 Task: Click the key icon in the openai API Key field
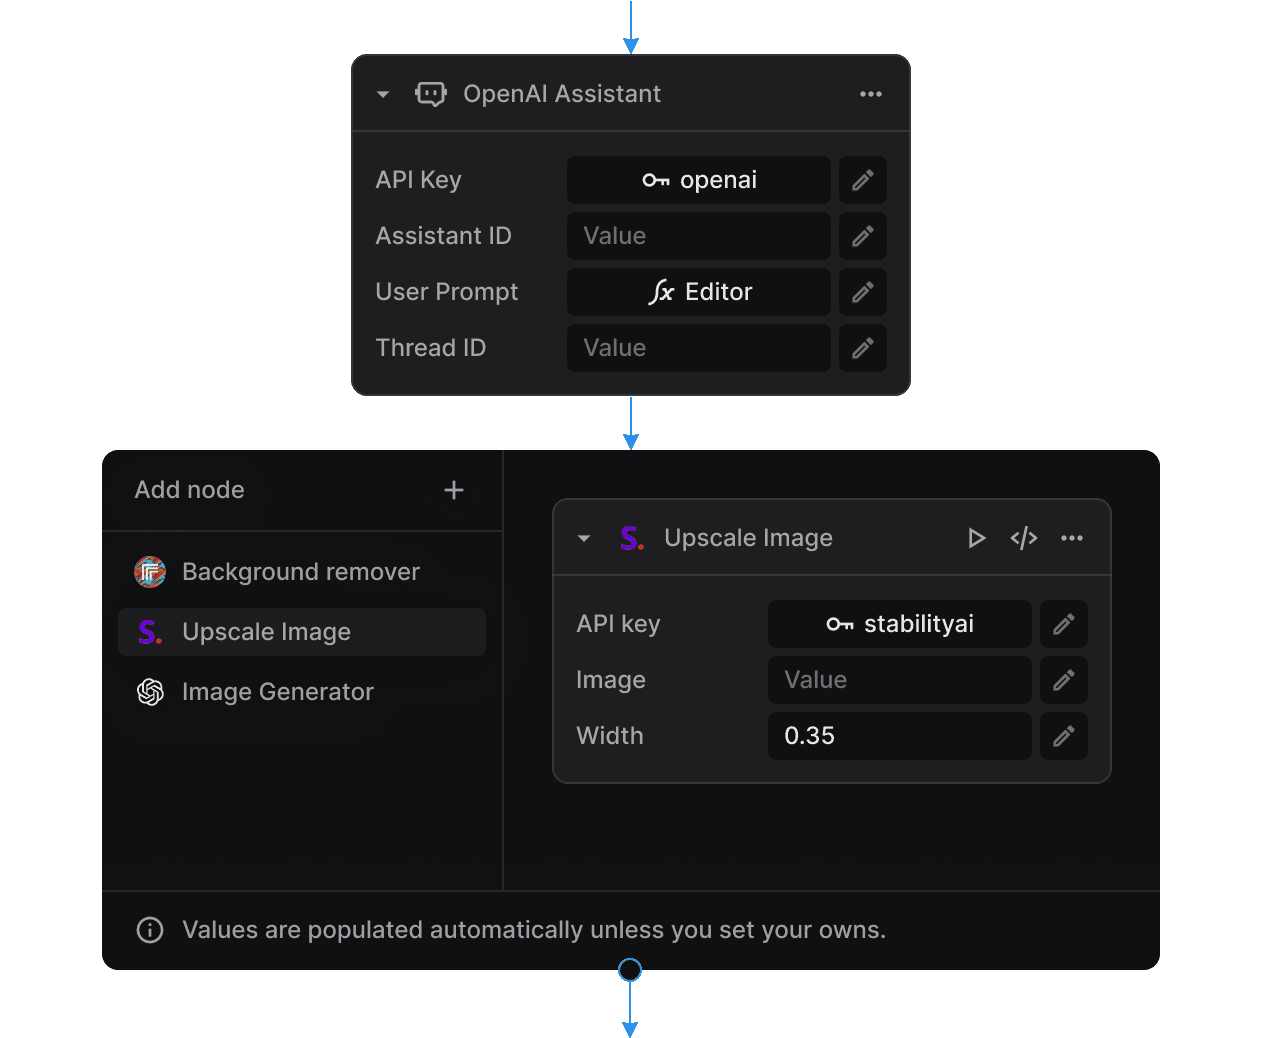(x=657, y=180)
